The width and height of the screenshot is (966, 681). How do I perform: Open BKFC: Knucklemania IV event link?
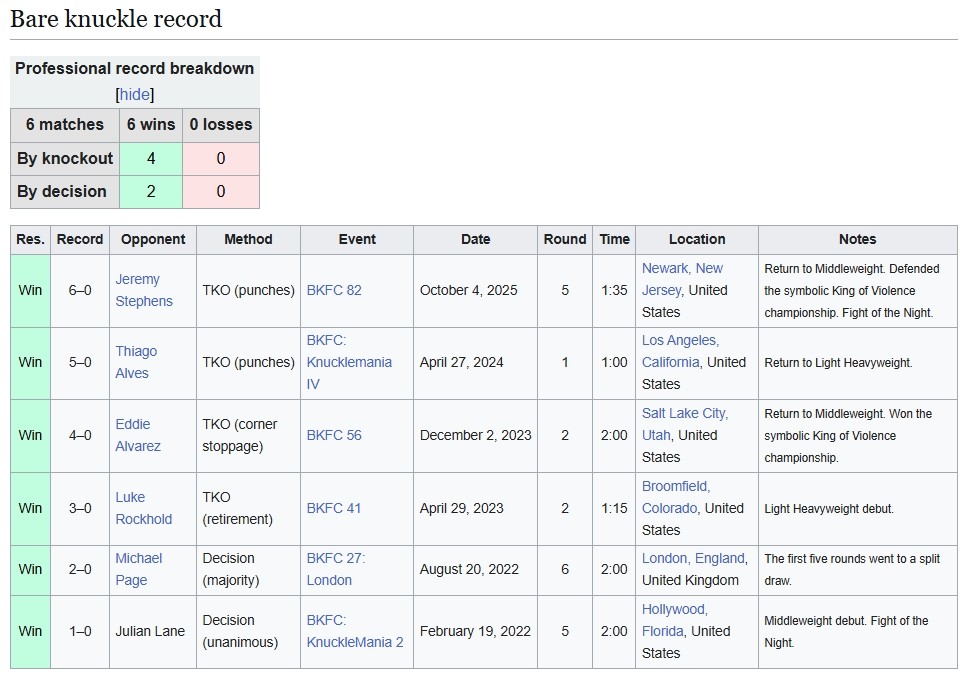coord(349,362)
